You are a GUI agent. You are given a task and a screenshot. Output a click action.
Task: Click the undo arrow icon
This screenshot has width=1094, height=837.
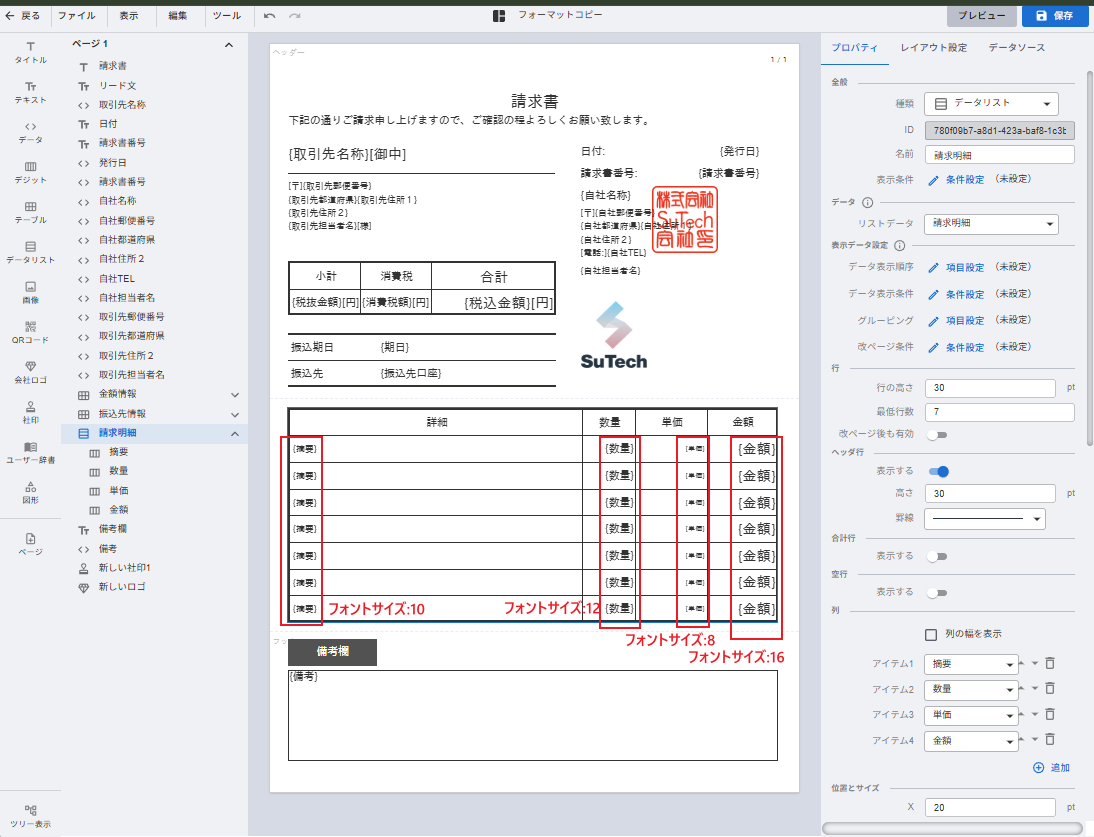[x=270, y=16]
